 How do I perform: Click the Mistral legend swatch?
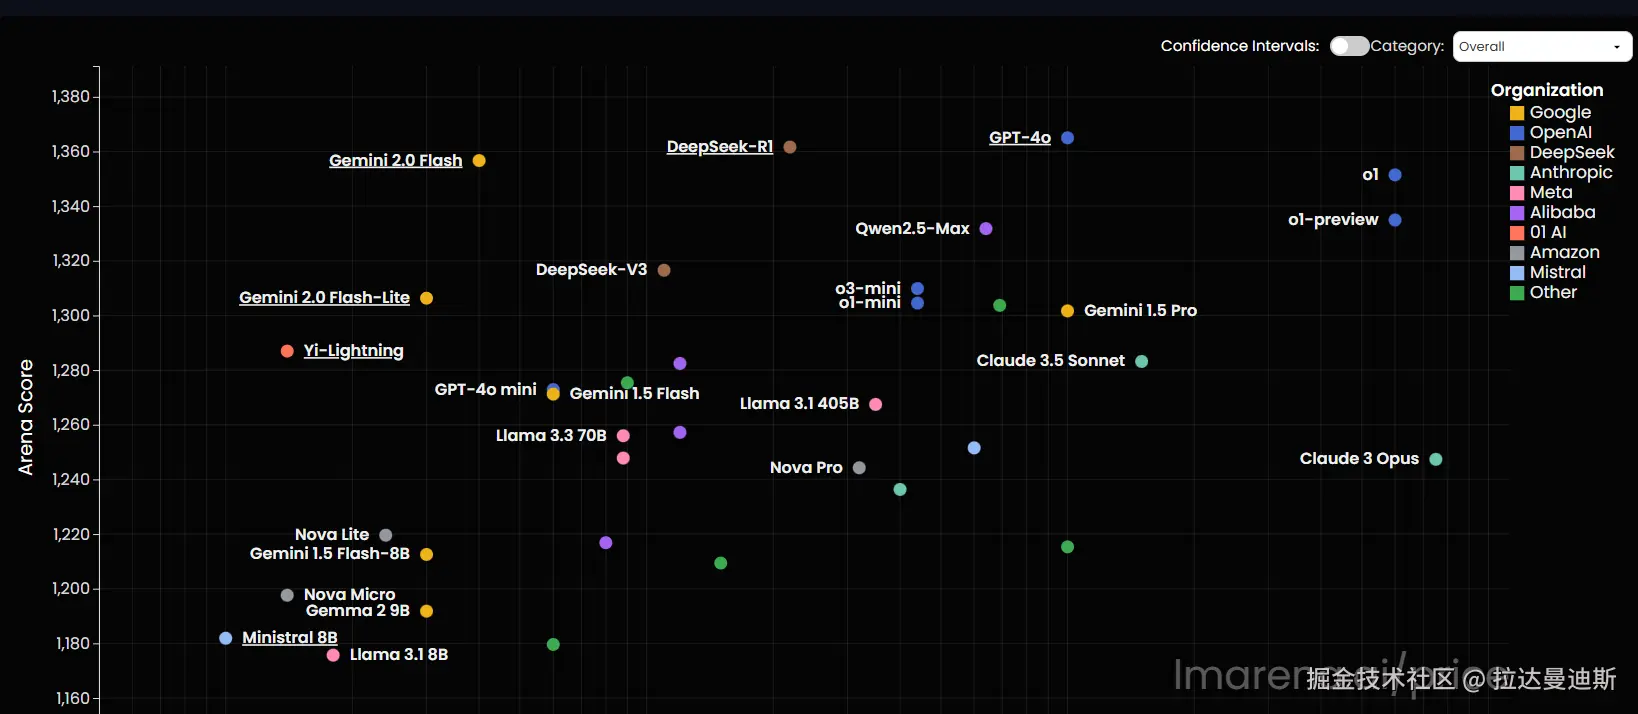1517,273
